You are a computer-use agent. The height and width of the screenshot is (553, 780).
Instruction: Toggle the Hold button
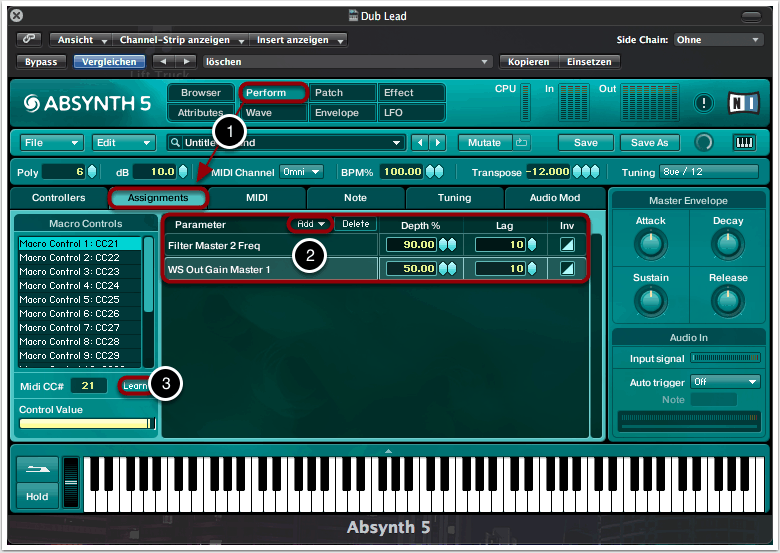coord(37,496)
